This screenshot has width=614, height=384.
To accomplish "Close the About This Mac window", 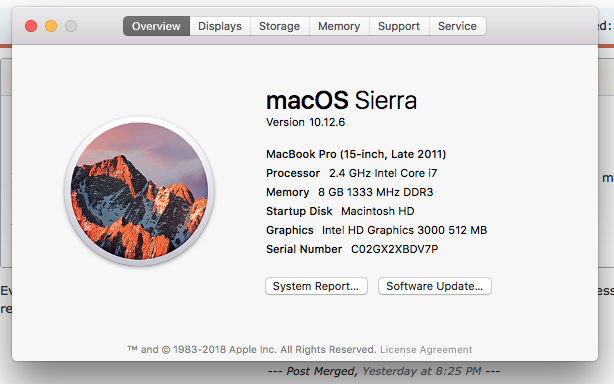I will tap(31, 26).
